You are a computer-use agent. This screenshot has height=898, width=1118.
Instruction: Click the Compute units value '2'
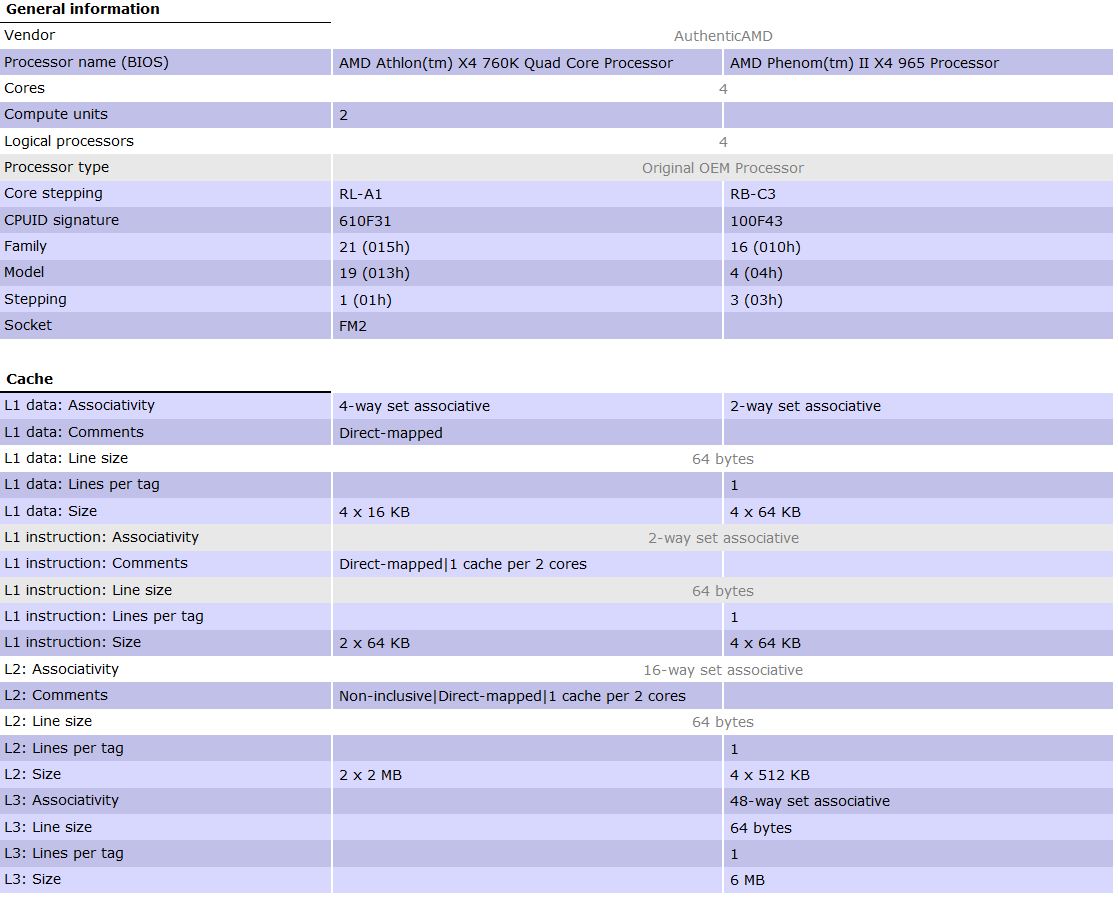344,116
